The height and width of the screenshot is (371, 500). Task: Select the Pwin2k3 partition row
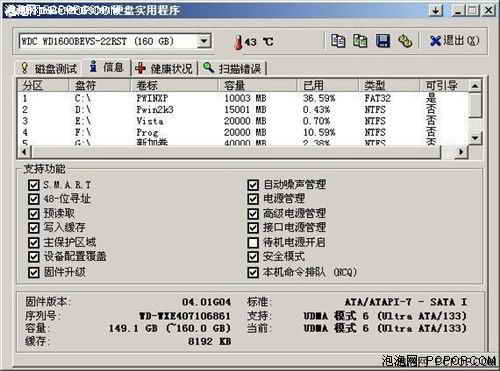pyautogui.click(x=243, y=110)
